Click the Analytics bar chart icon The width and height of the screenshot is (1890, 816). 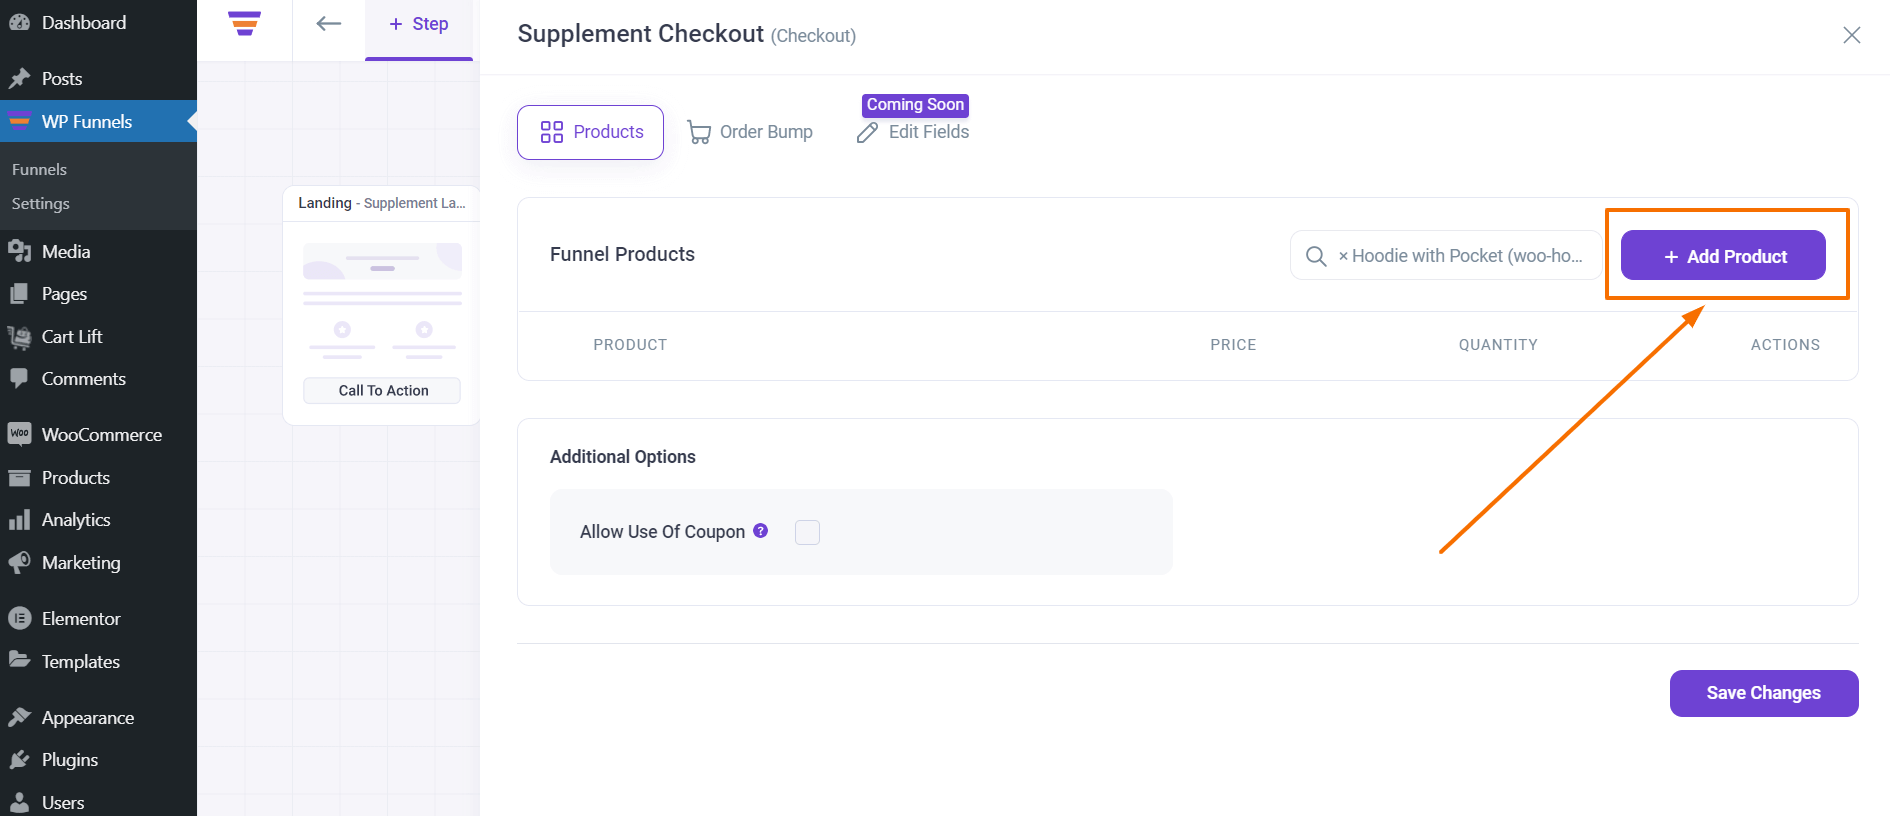point(19,519)
